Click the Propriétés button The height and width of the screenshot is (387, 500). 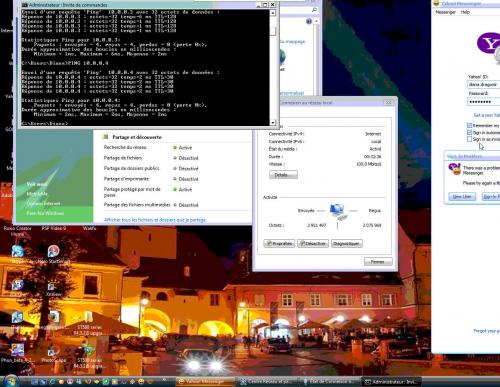tap(279, 243)
